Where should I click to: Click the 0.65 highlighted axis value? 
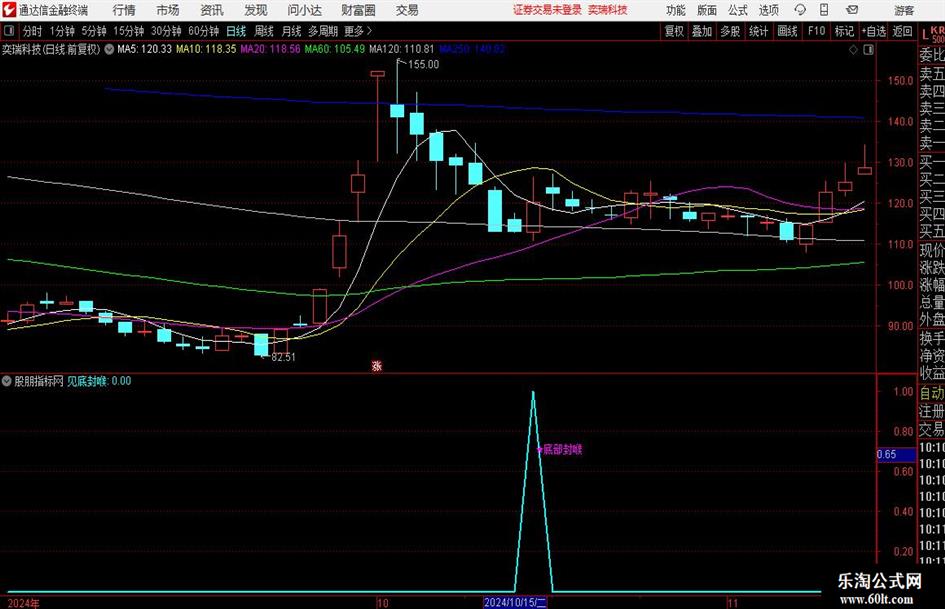click(x=896, y=455)
